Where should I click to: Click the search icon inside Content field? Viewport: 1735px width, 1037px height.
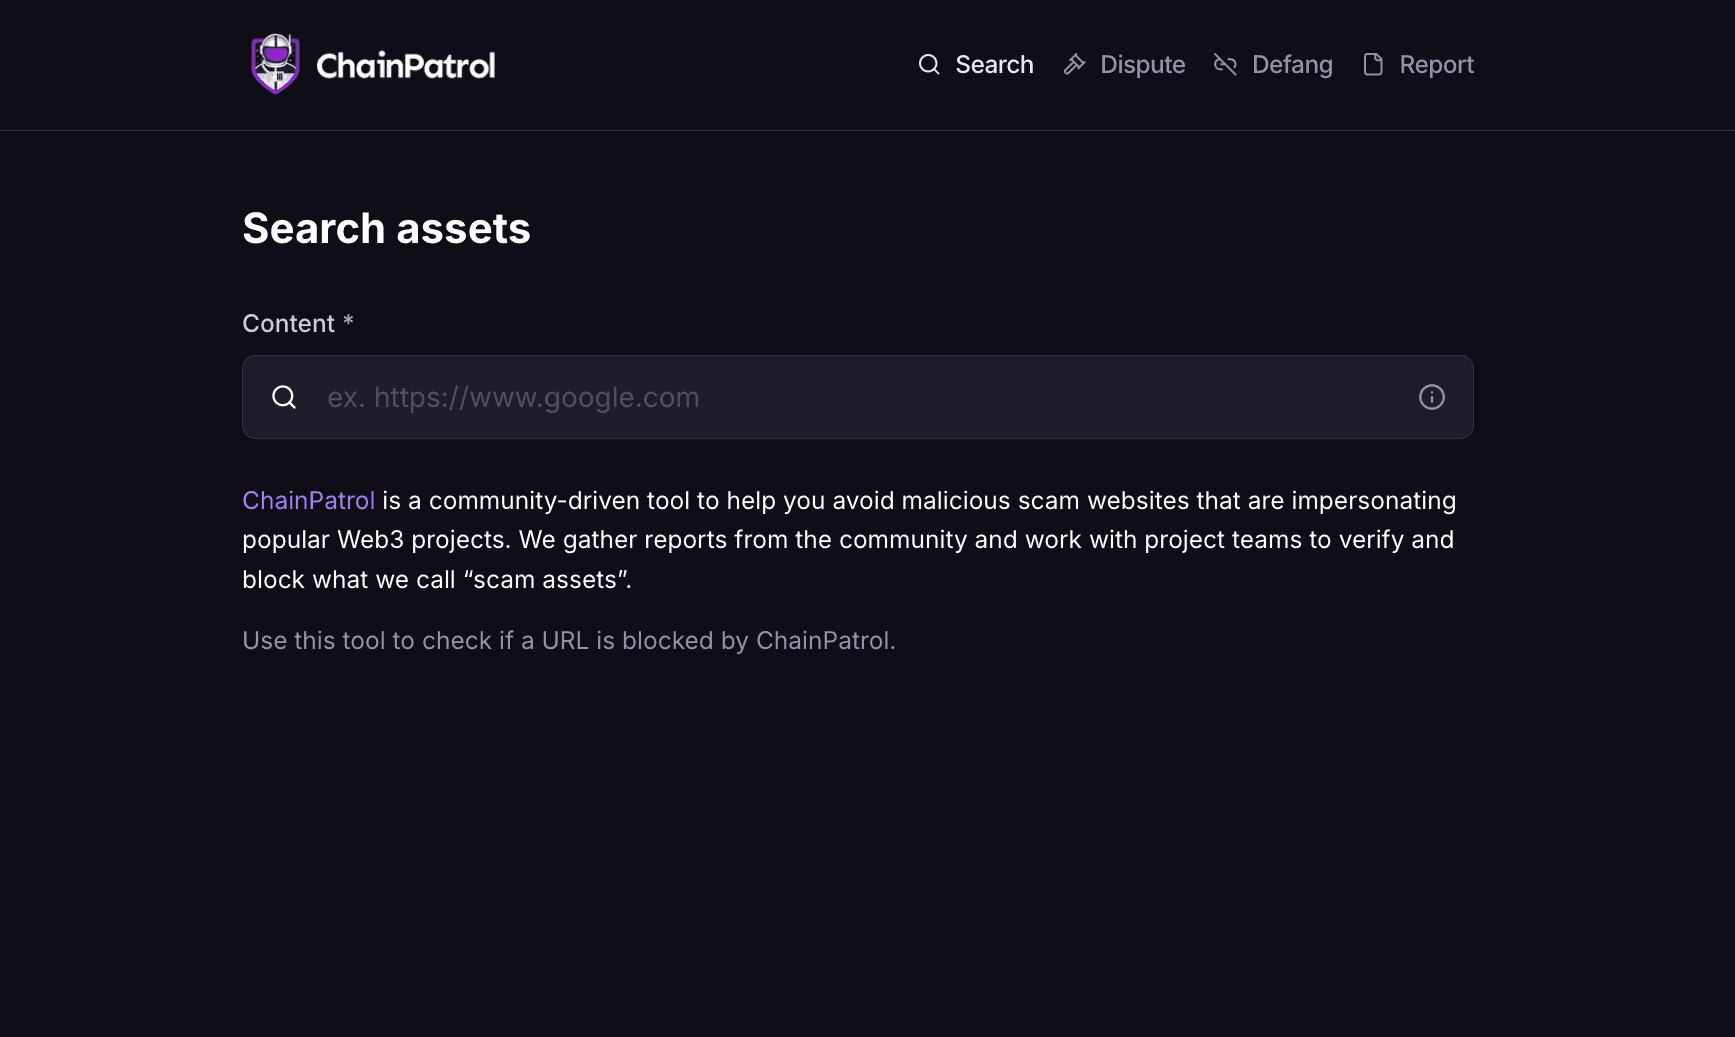point(284,397)
